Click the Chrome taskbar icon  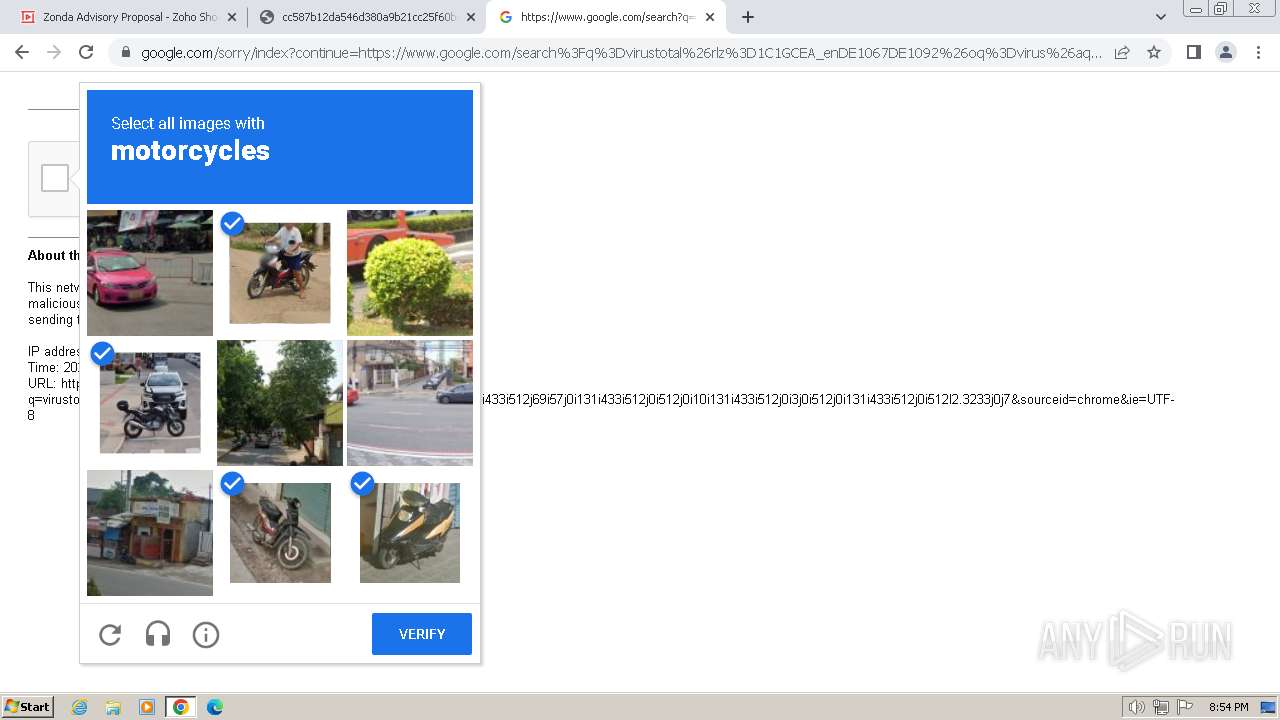point(181,707)
